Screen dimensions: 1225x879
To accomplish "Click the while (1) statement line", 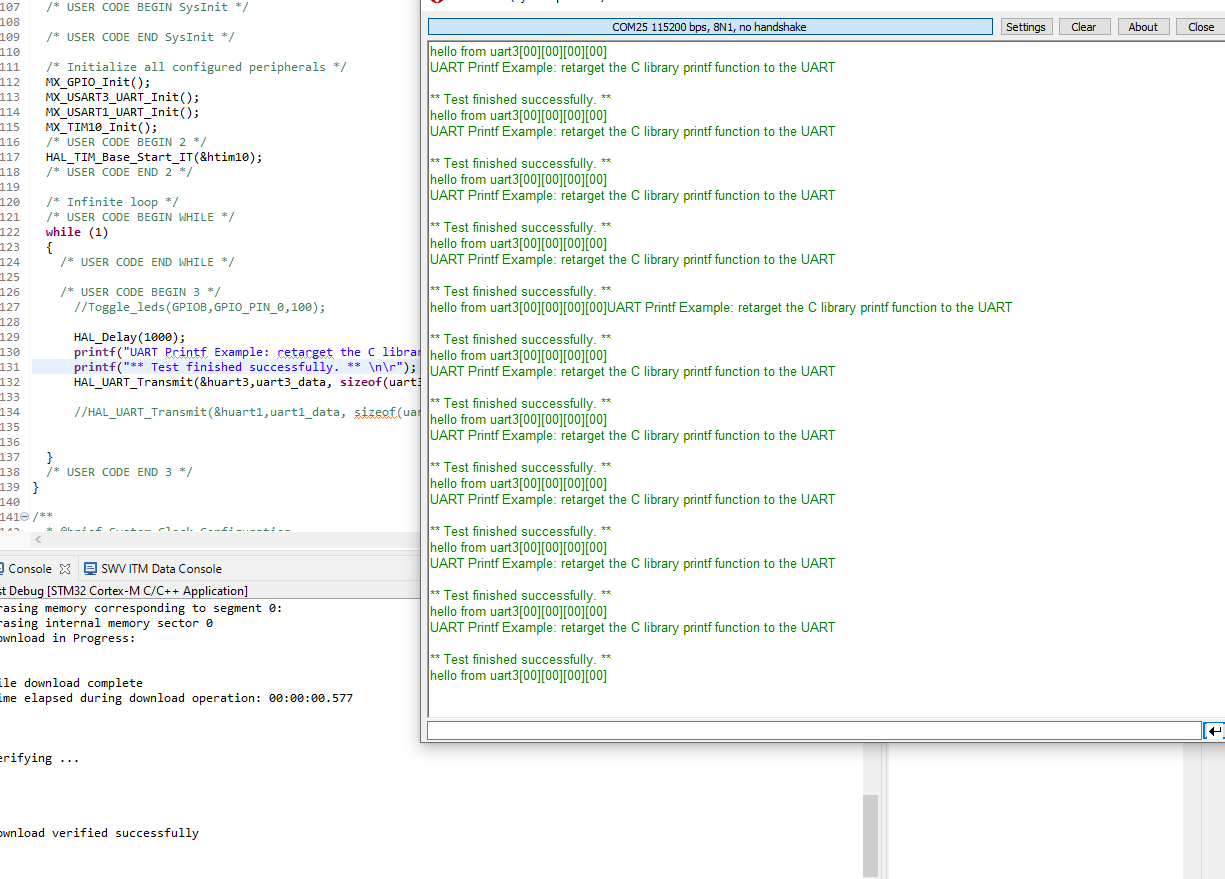I will pyautogui.click(x=76, y=232).
